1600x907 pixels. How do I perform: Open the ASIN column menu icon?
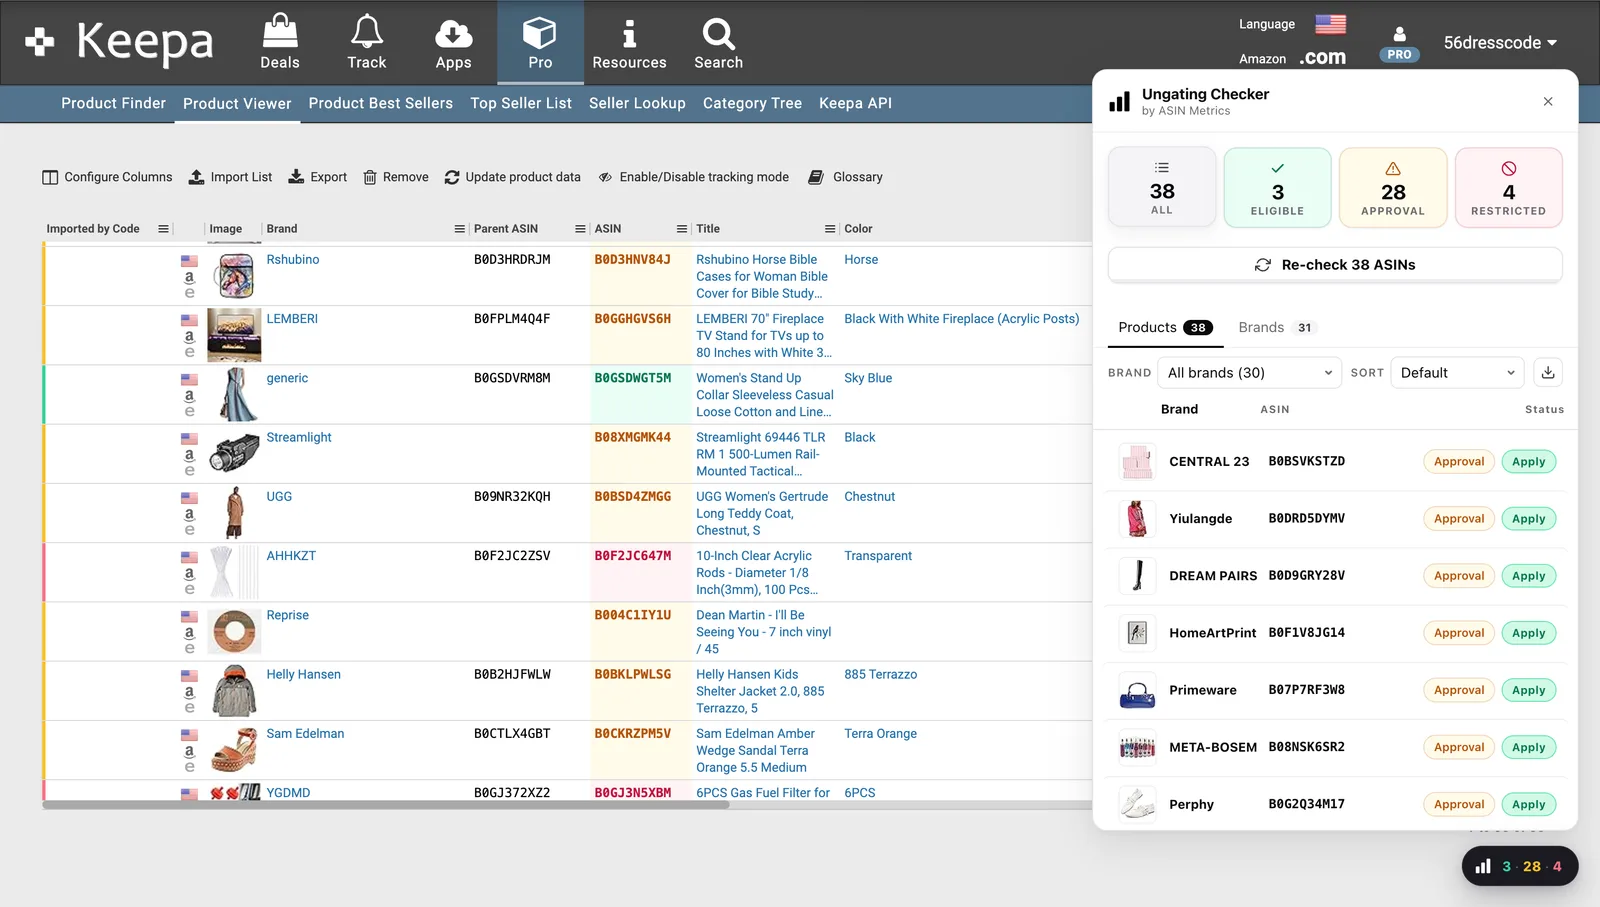(x=682, y=229)
